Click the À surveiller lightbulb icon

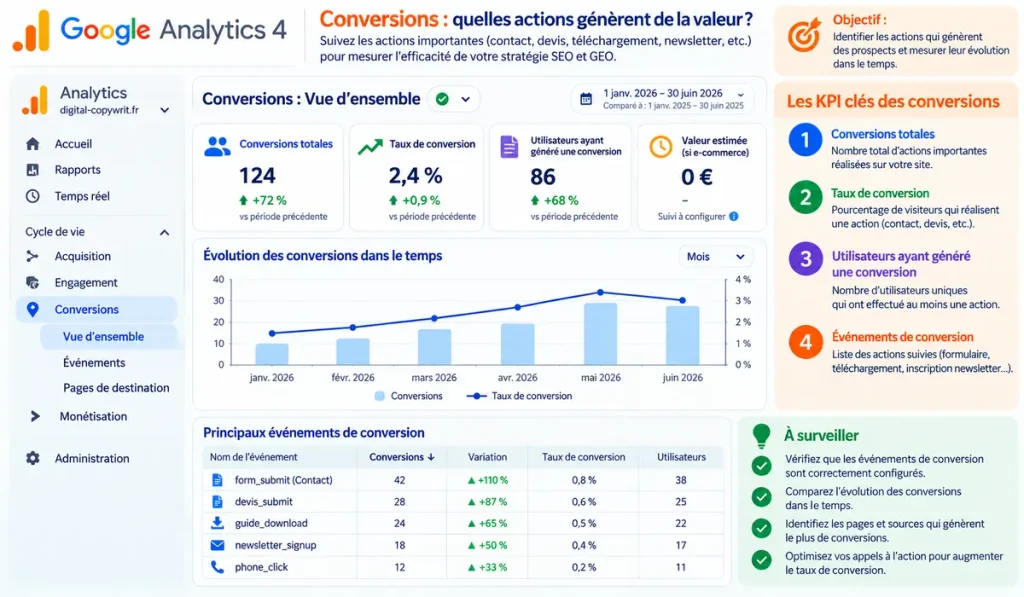[x=761, y=436]
